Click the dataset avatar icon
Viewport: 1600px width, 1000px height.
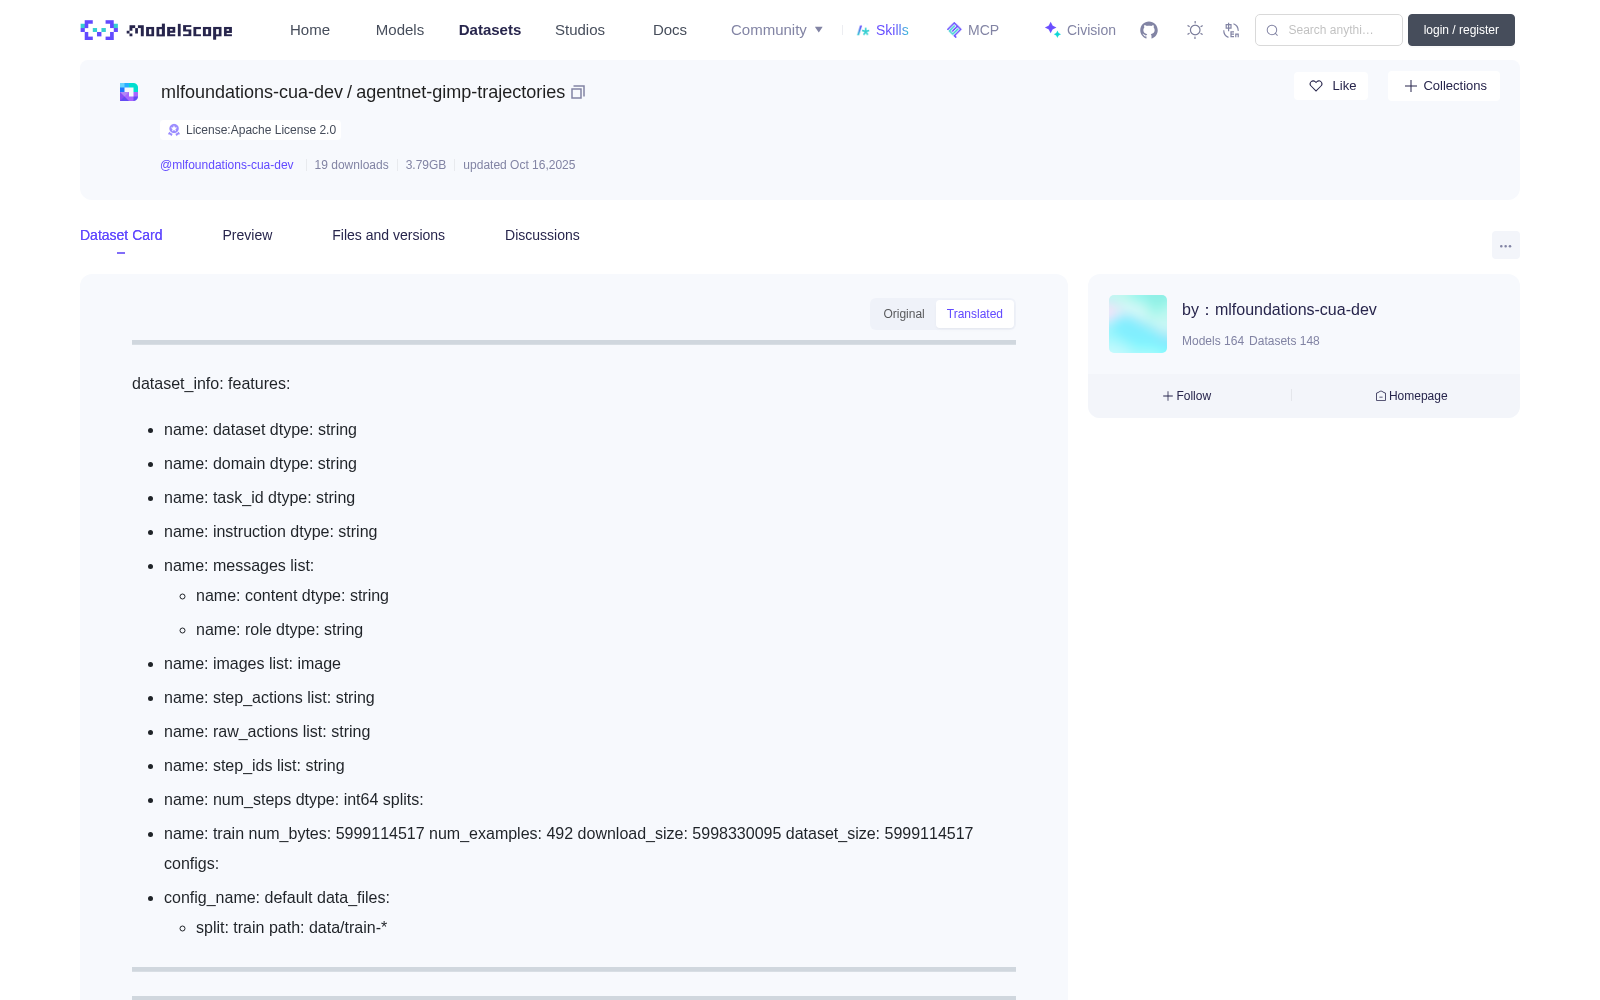click(129, 92)
